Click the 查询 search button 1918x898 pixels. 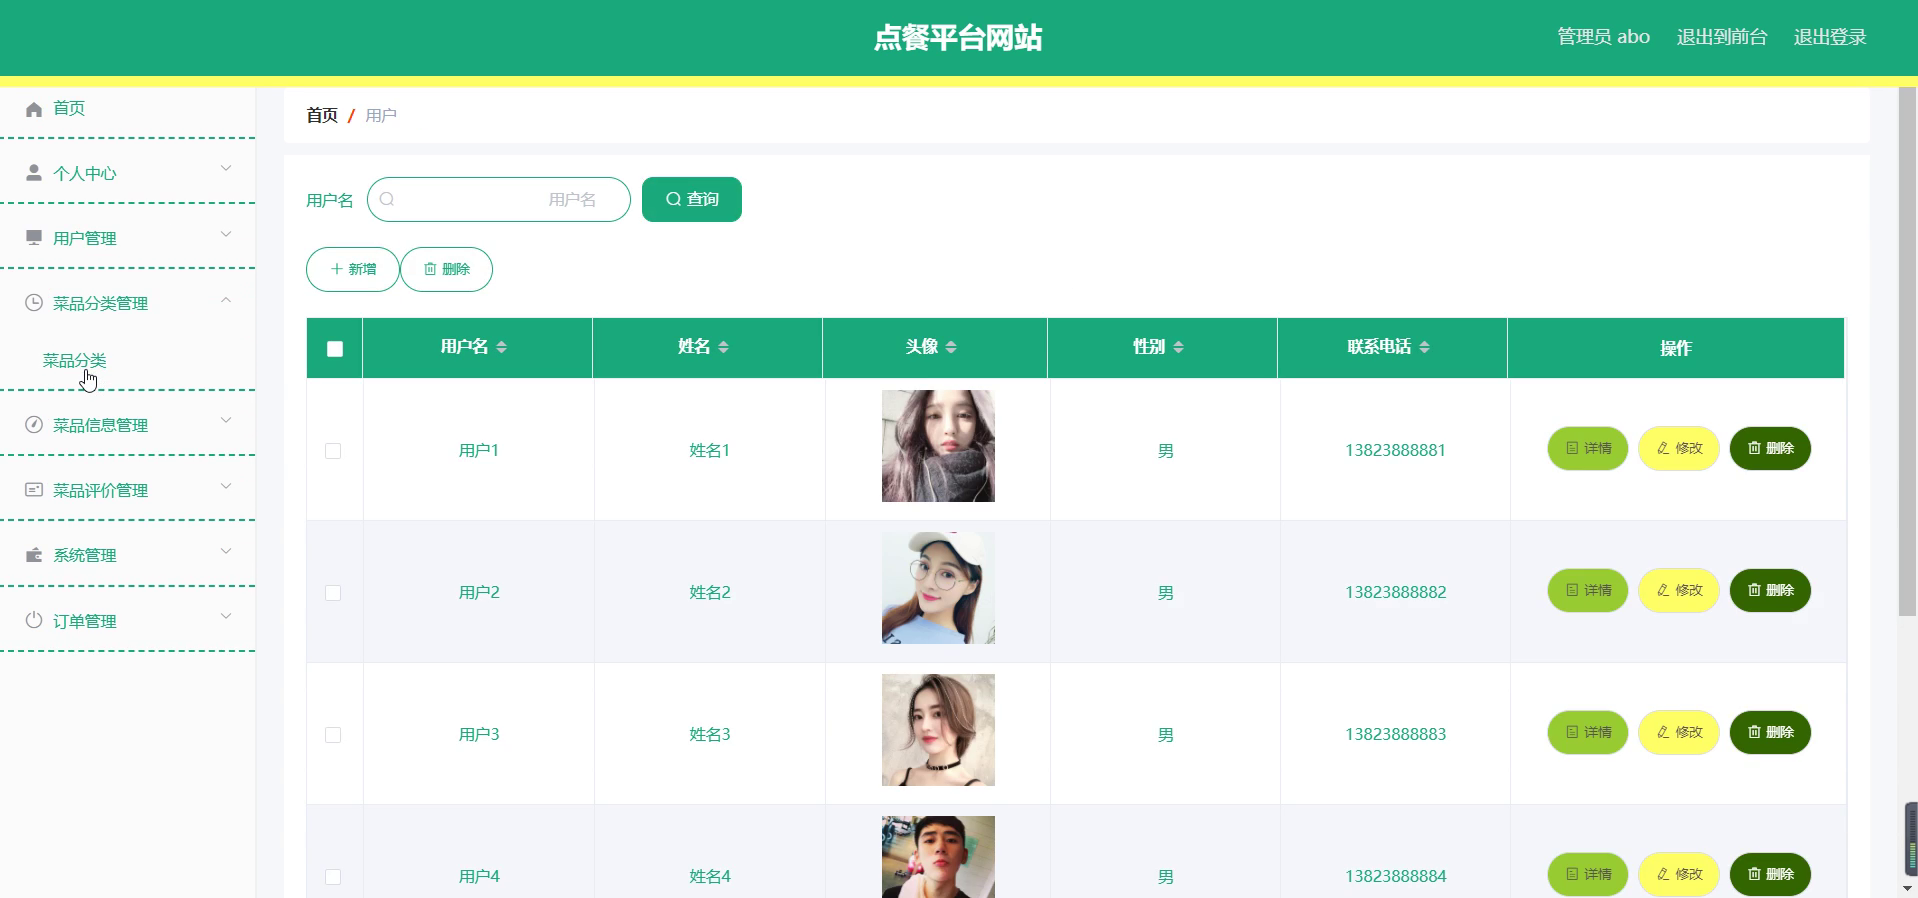(692, 199)
